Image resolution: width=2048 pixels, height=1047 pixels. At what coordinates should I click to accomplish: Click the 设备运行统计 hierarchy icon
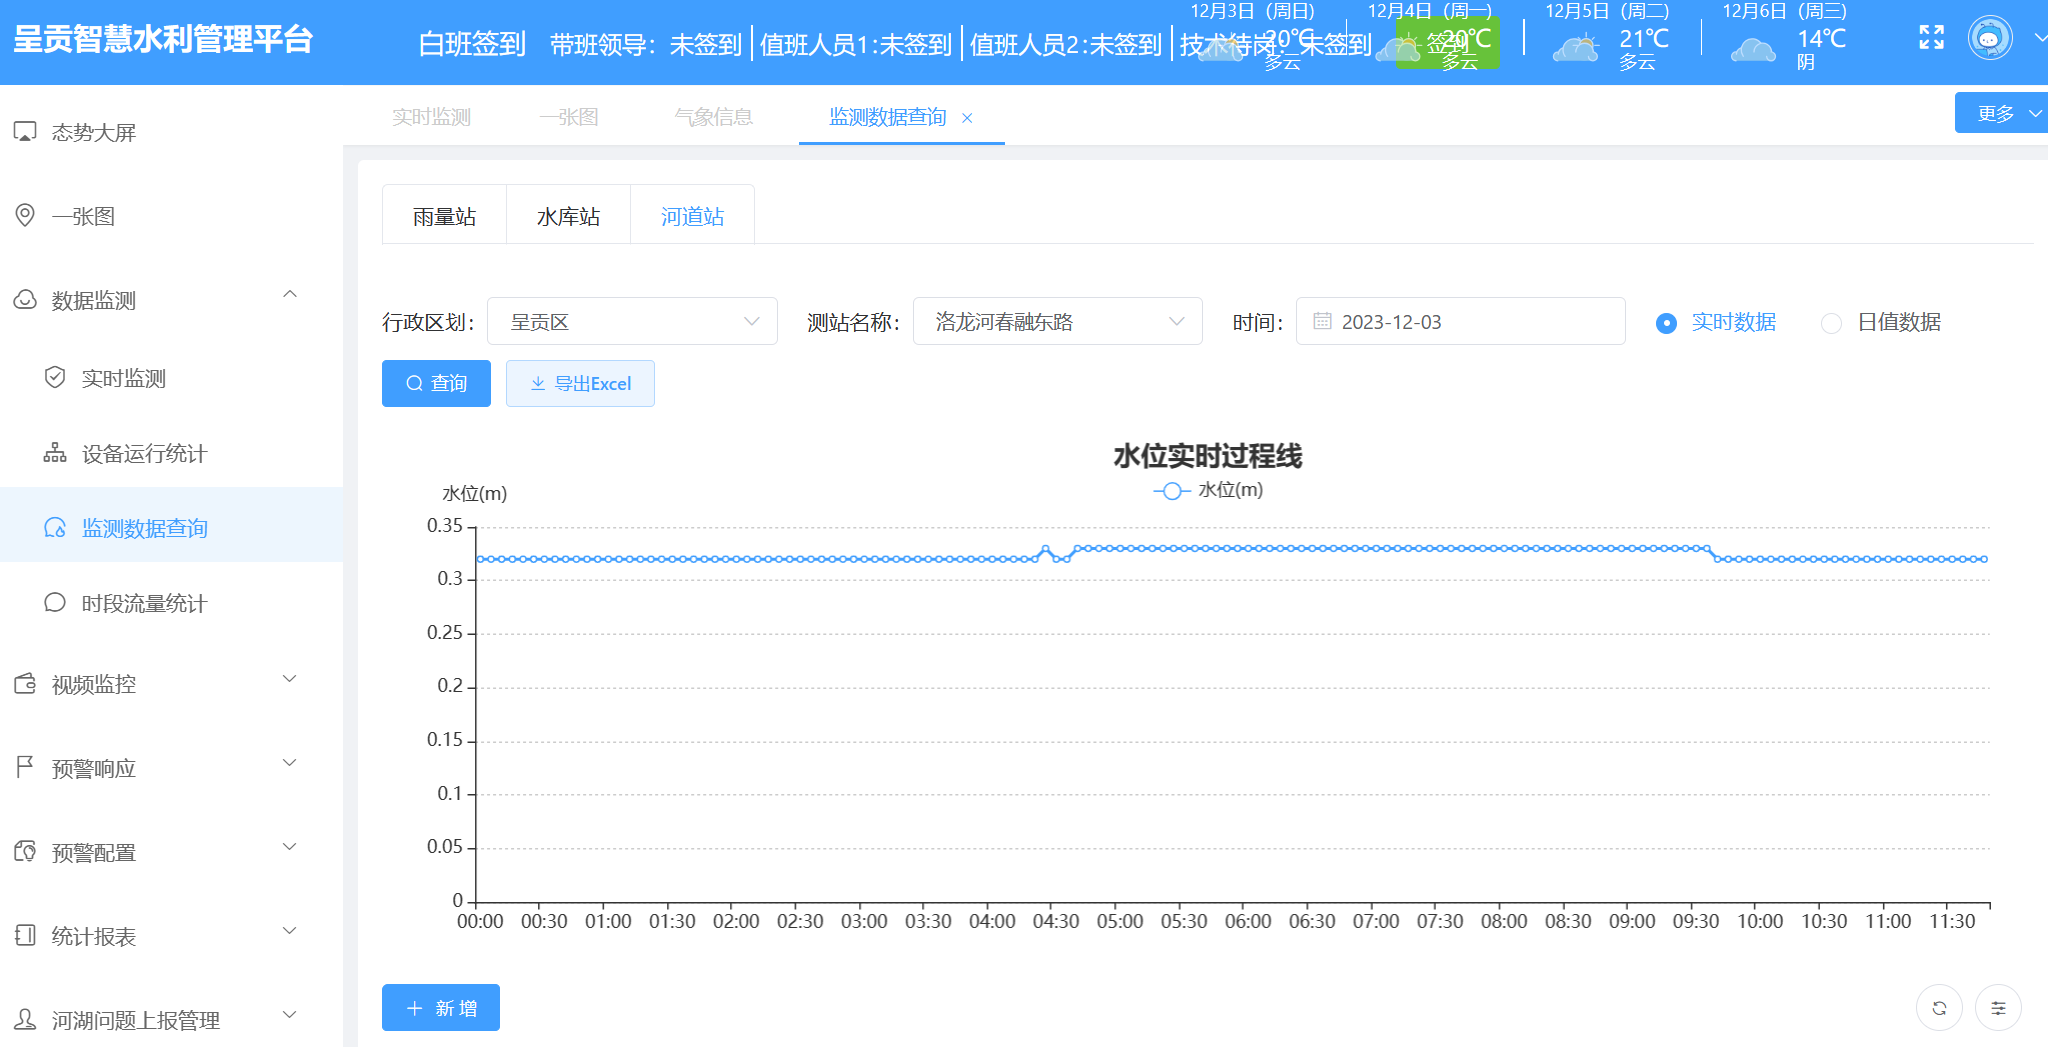click(x=55, y=453)
